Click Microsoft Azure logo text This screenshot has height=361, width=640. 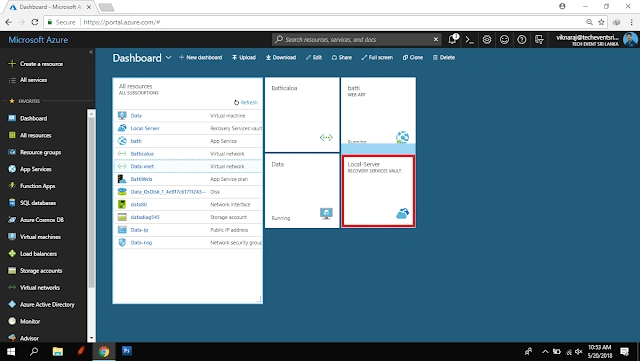click(x=38, y=40)
